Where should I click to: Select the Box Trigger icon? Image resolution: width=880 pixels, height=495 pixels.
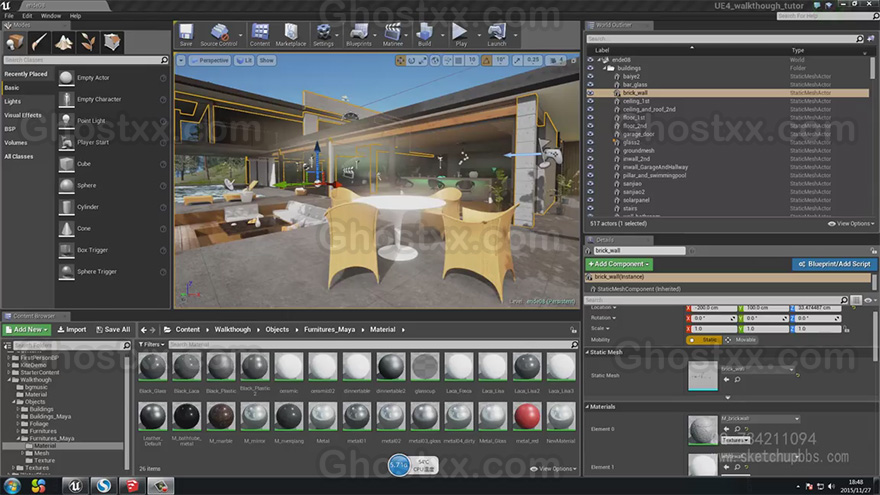click(66, 250)
